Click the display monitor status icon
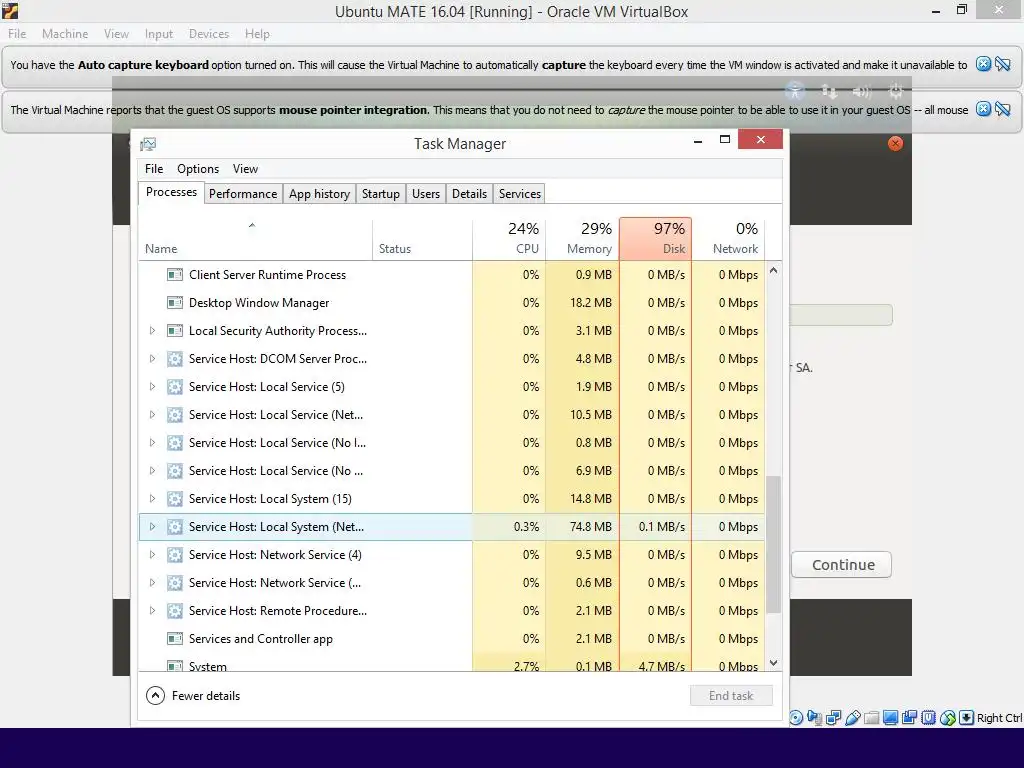The height and width of the screenshot is (768, 1024). pos(890,718)
